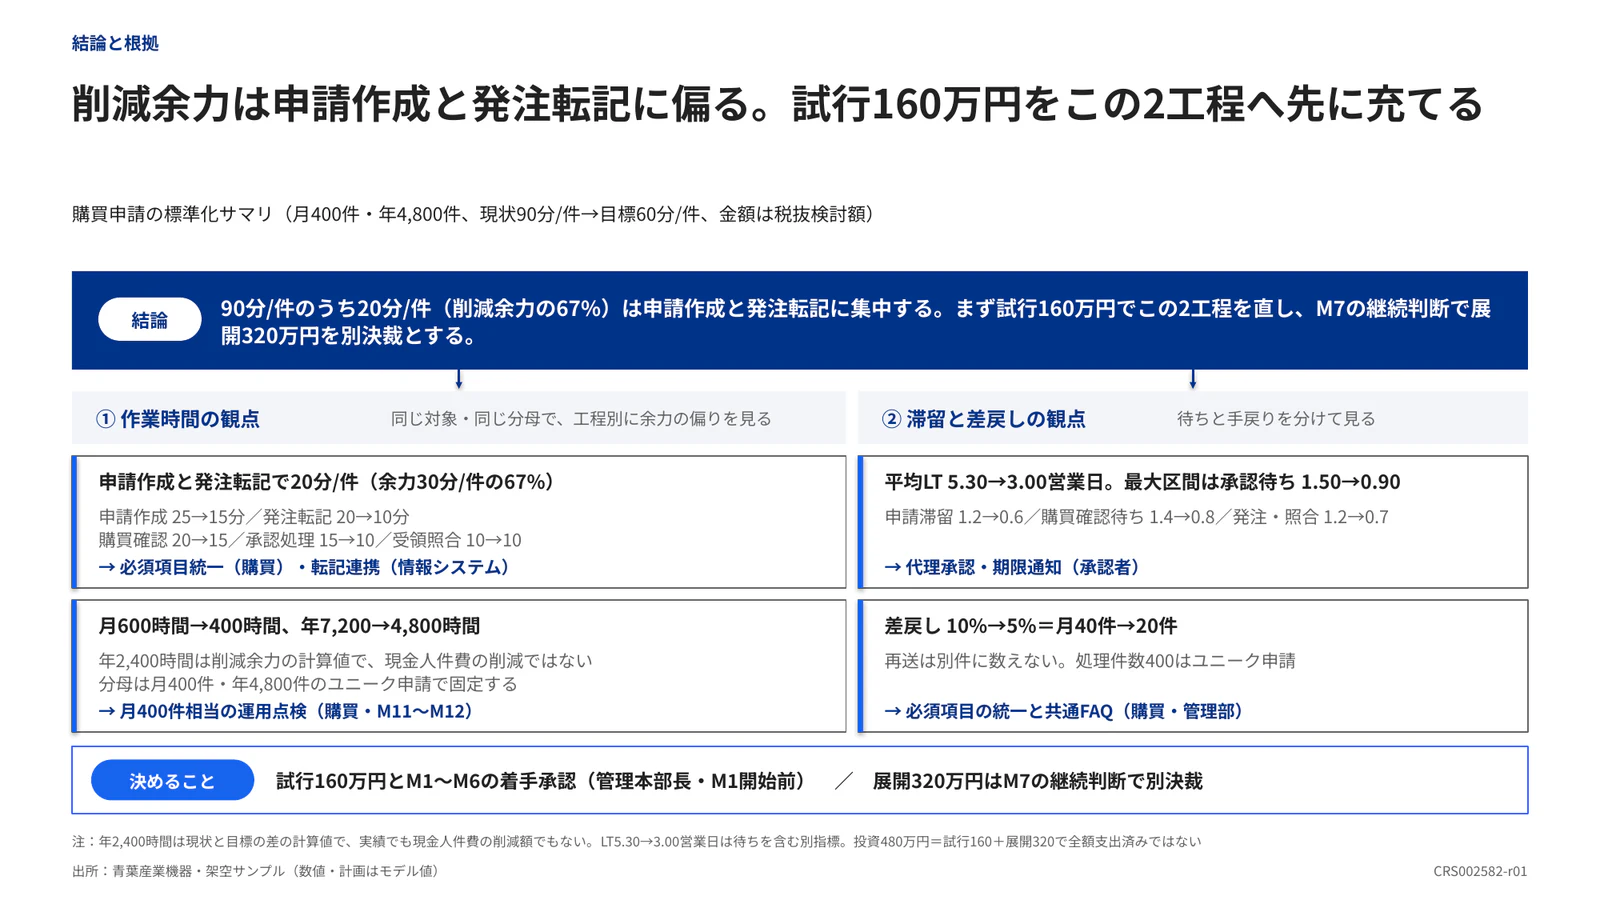Screen dimensions: 1600x900
Task: Click the line '年2,400時間は削減余力の計算値で'
Action: click(345, 661)
